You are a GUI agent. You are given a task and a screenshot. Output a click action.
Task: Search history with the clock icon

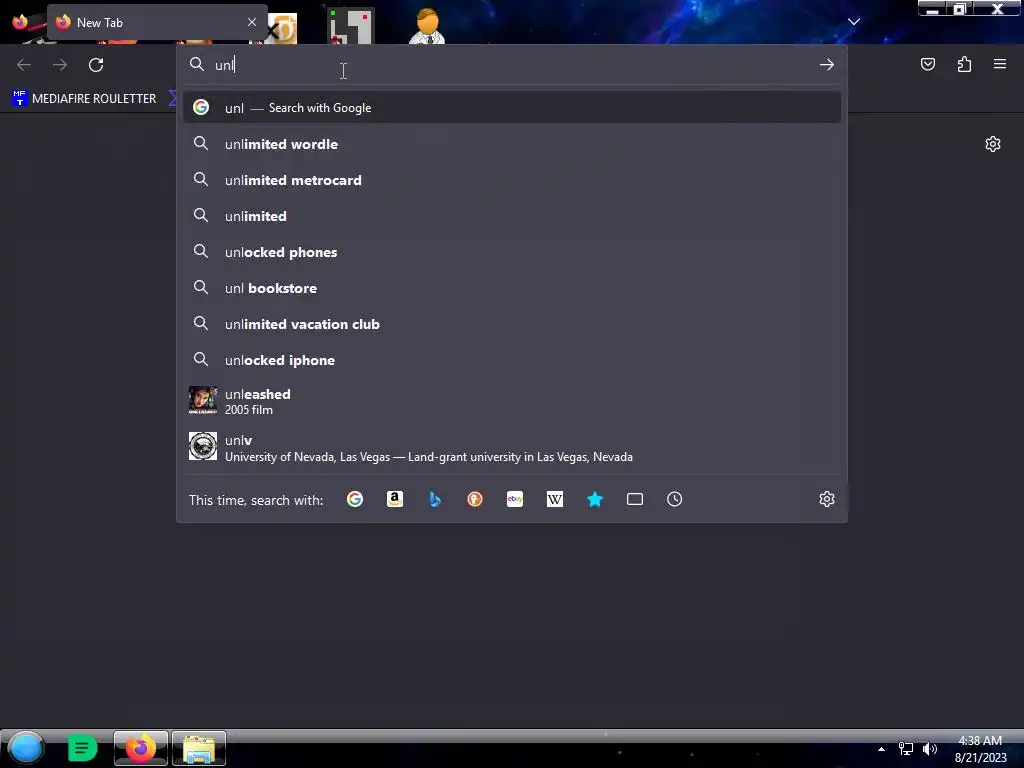675,500
